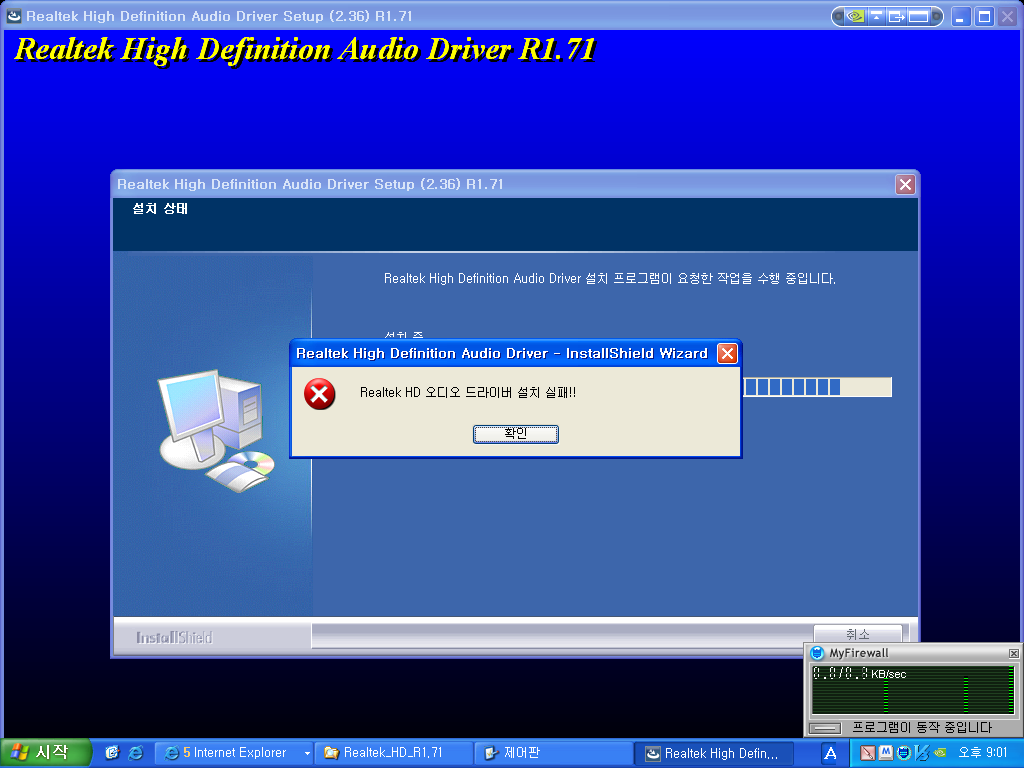Click the M keyboard tray icon

[x=886, y=753]
